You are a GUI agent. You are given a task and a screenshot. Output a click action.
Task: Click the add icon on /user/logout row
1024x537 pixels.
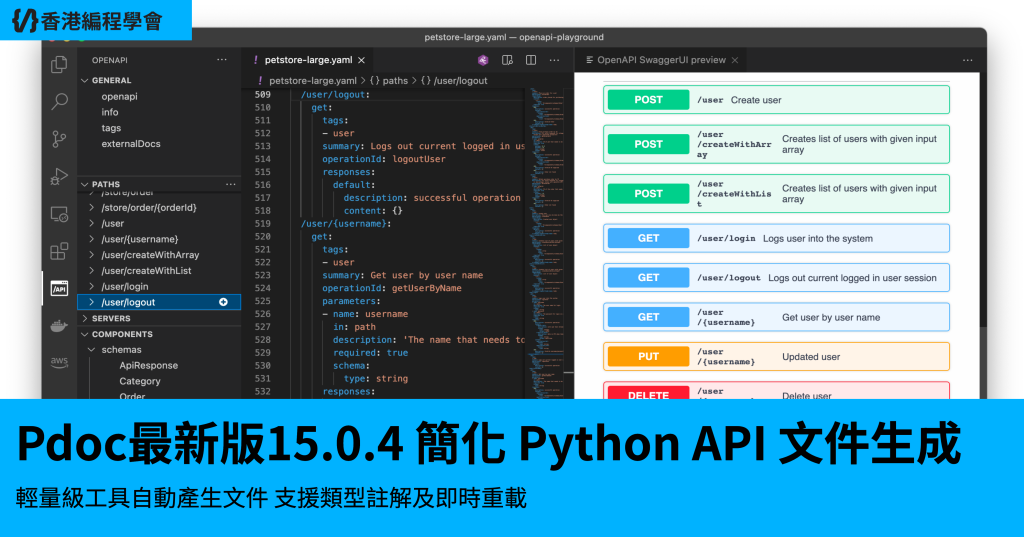(223, 302)
